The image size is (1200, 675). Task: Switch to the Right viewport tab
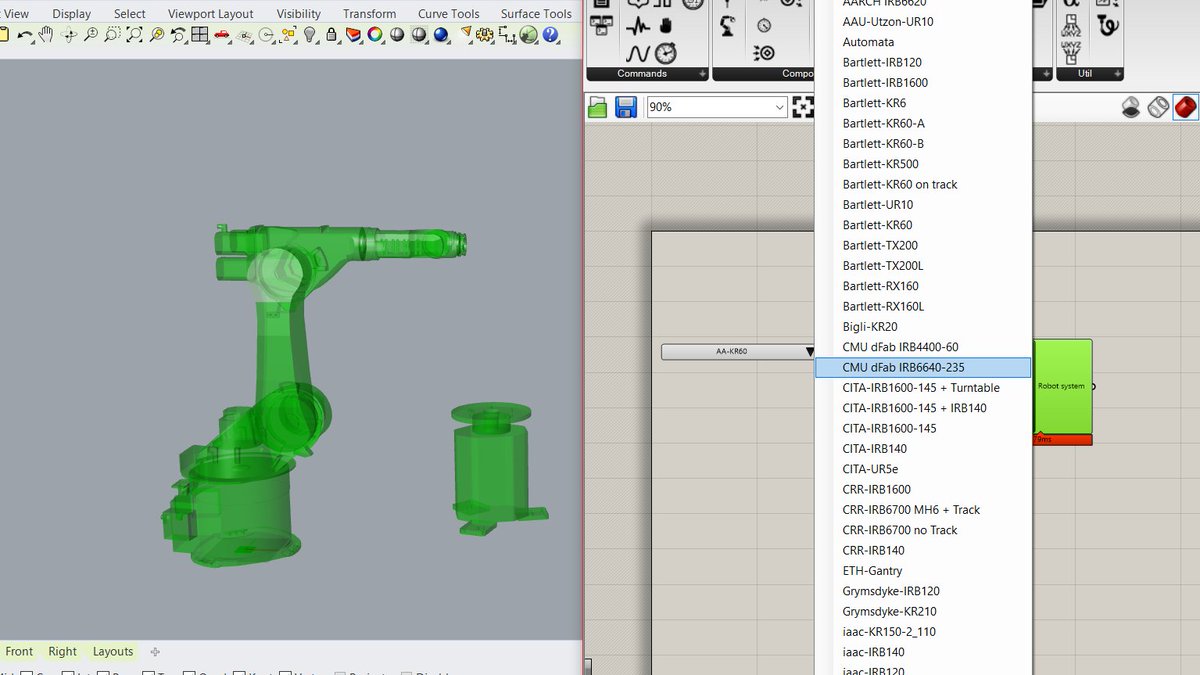coord(62,651)
